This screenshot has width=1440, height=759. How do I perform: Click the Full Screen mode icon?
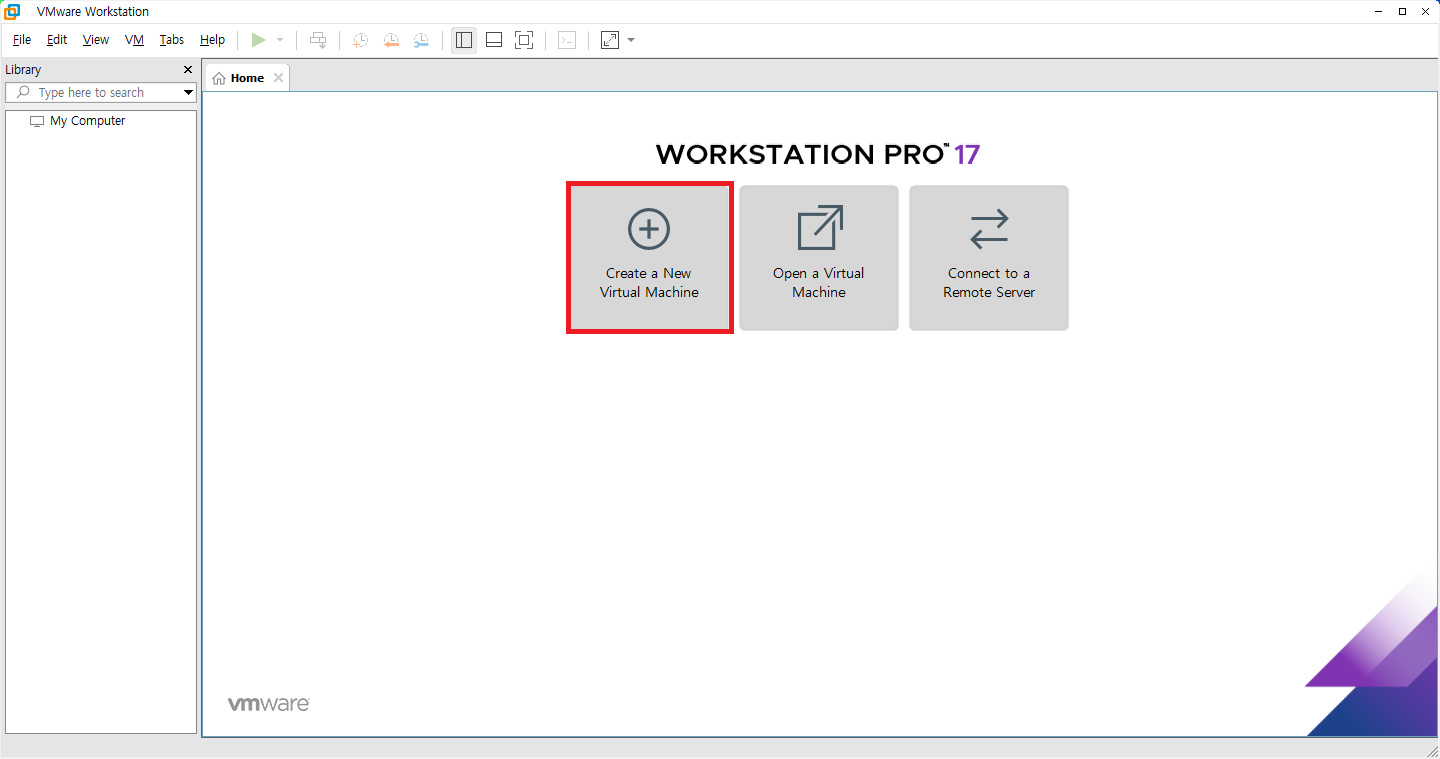pos(524,40)
